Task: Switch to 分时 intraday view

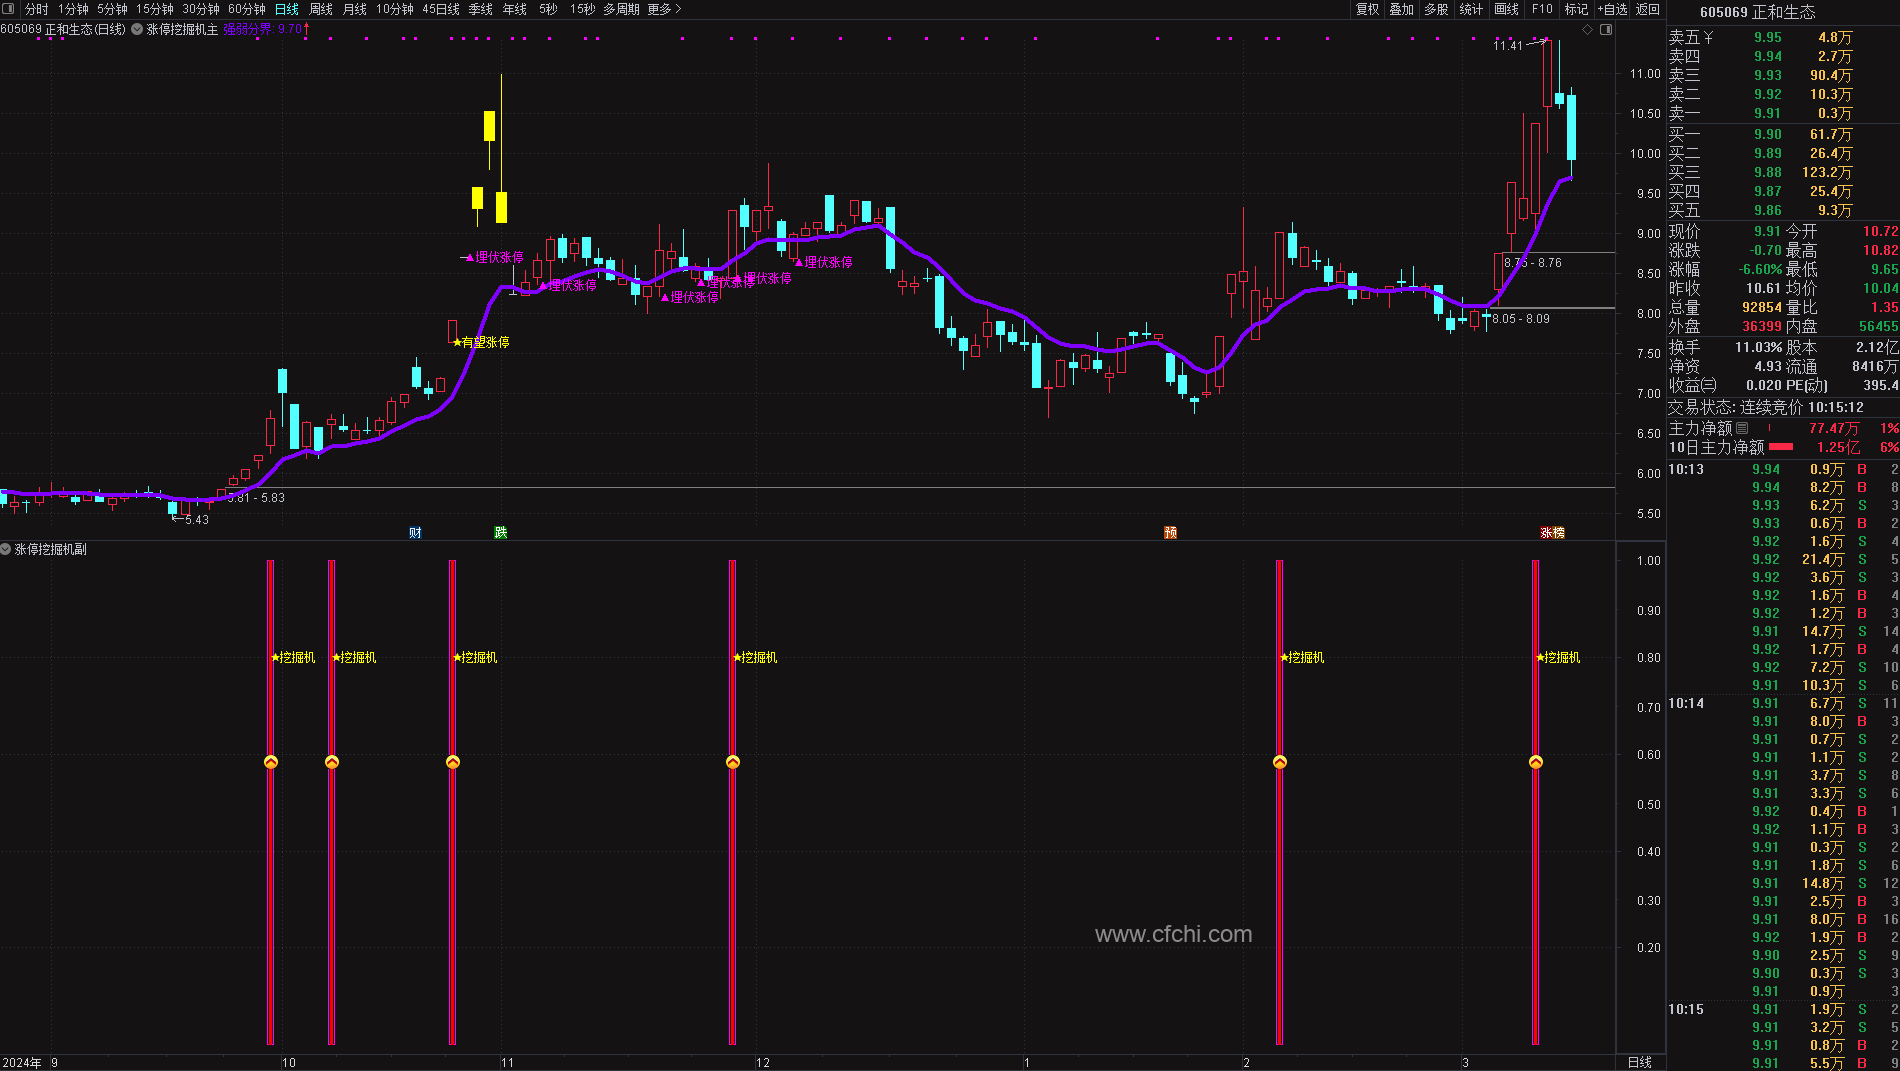Action: pyautogui.click(x=36, y=9)
